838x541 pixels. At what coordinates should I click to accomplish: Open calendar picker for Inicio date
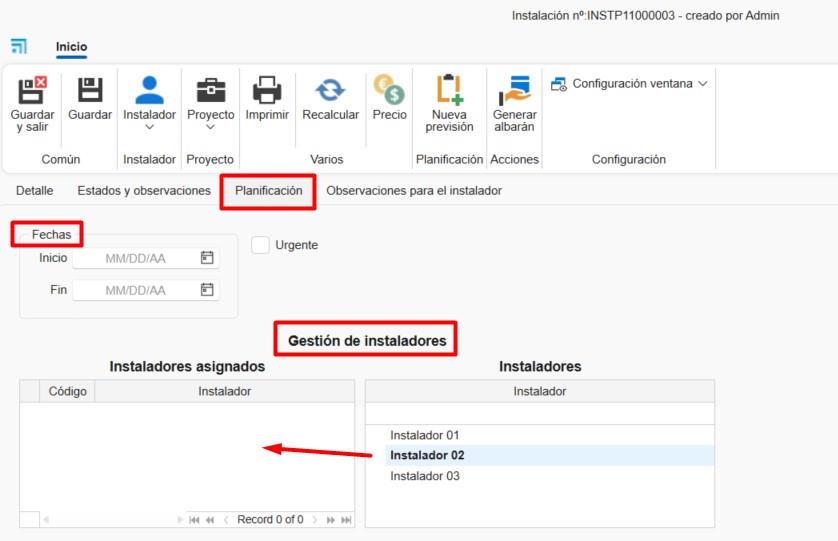[x=207, y=258]
